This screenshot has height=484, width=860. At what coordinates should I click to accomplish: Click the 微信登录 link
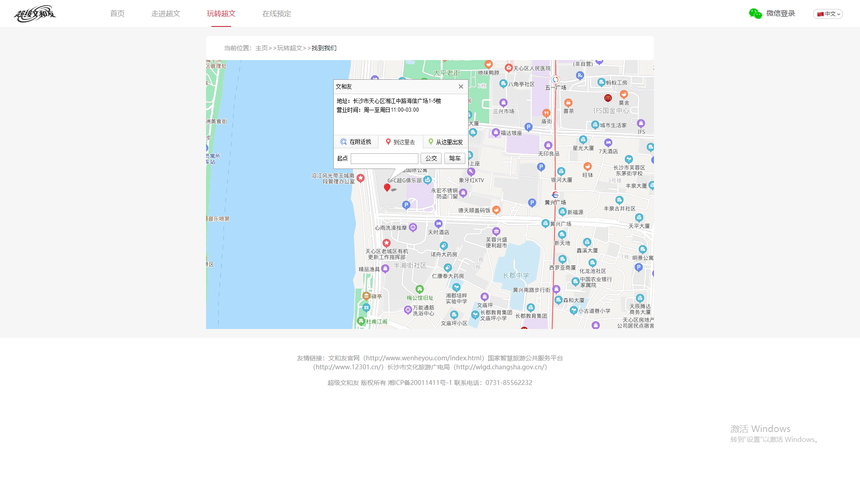click(780, 14)
